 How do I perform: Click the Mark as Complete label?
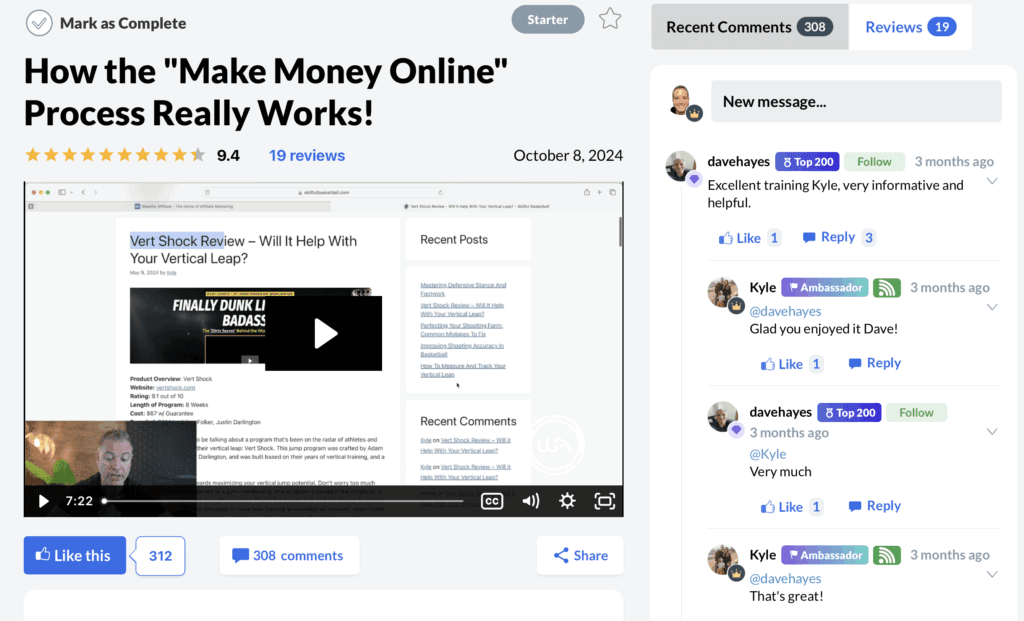(x=123, y=23)
